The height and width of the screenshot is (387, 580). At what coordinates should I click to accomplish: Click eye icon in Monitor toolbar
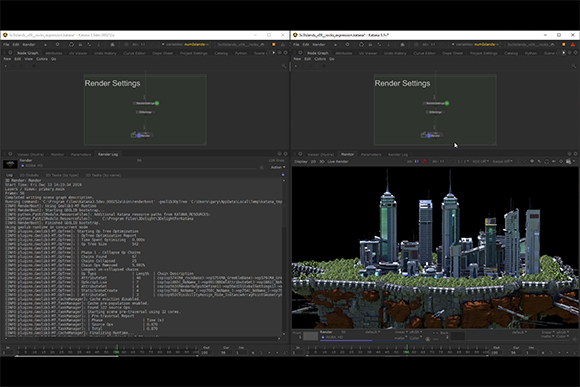[x=532, y=162]
